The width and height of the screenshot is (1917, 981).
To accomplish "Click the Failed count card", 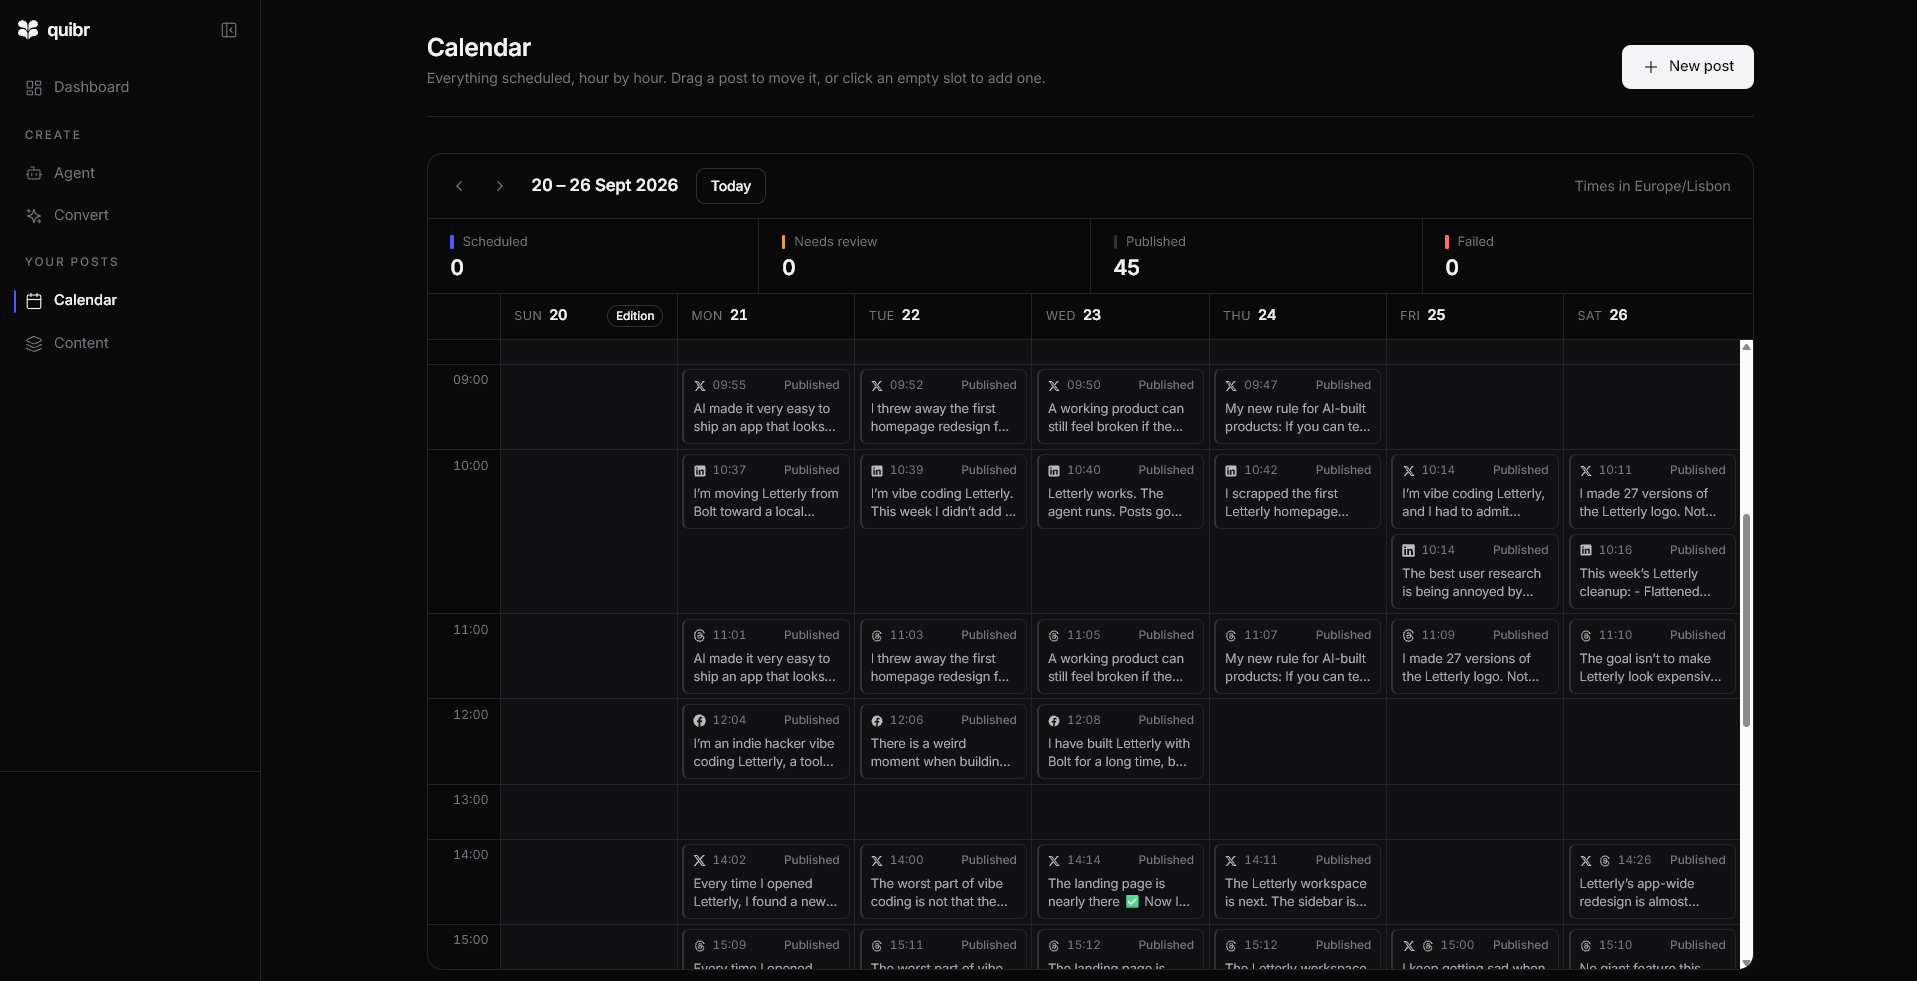I will click(1588, 256).
